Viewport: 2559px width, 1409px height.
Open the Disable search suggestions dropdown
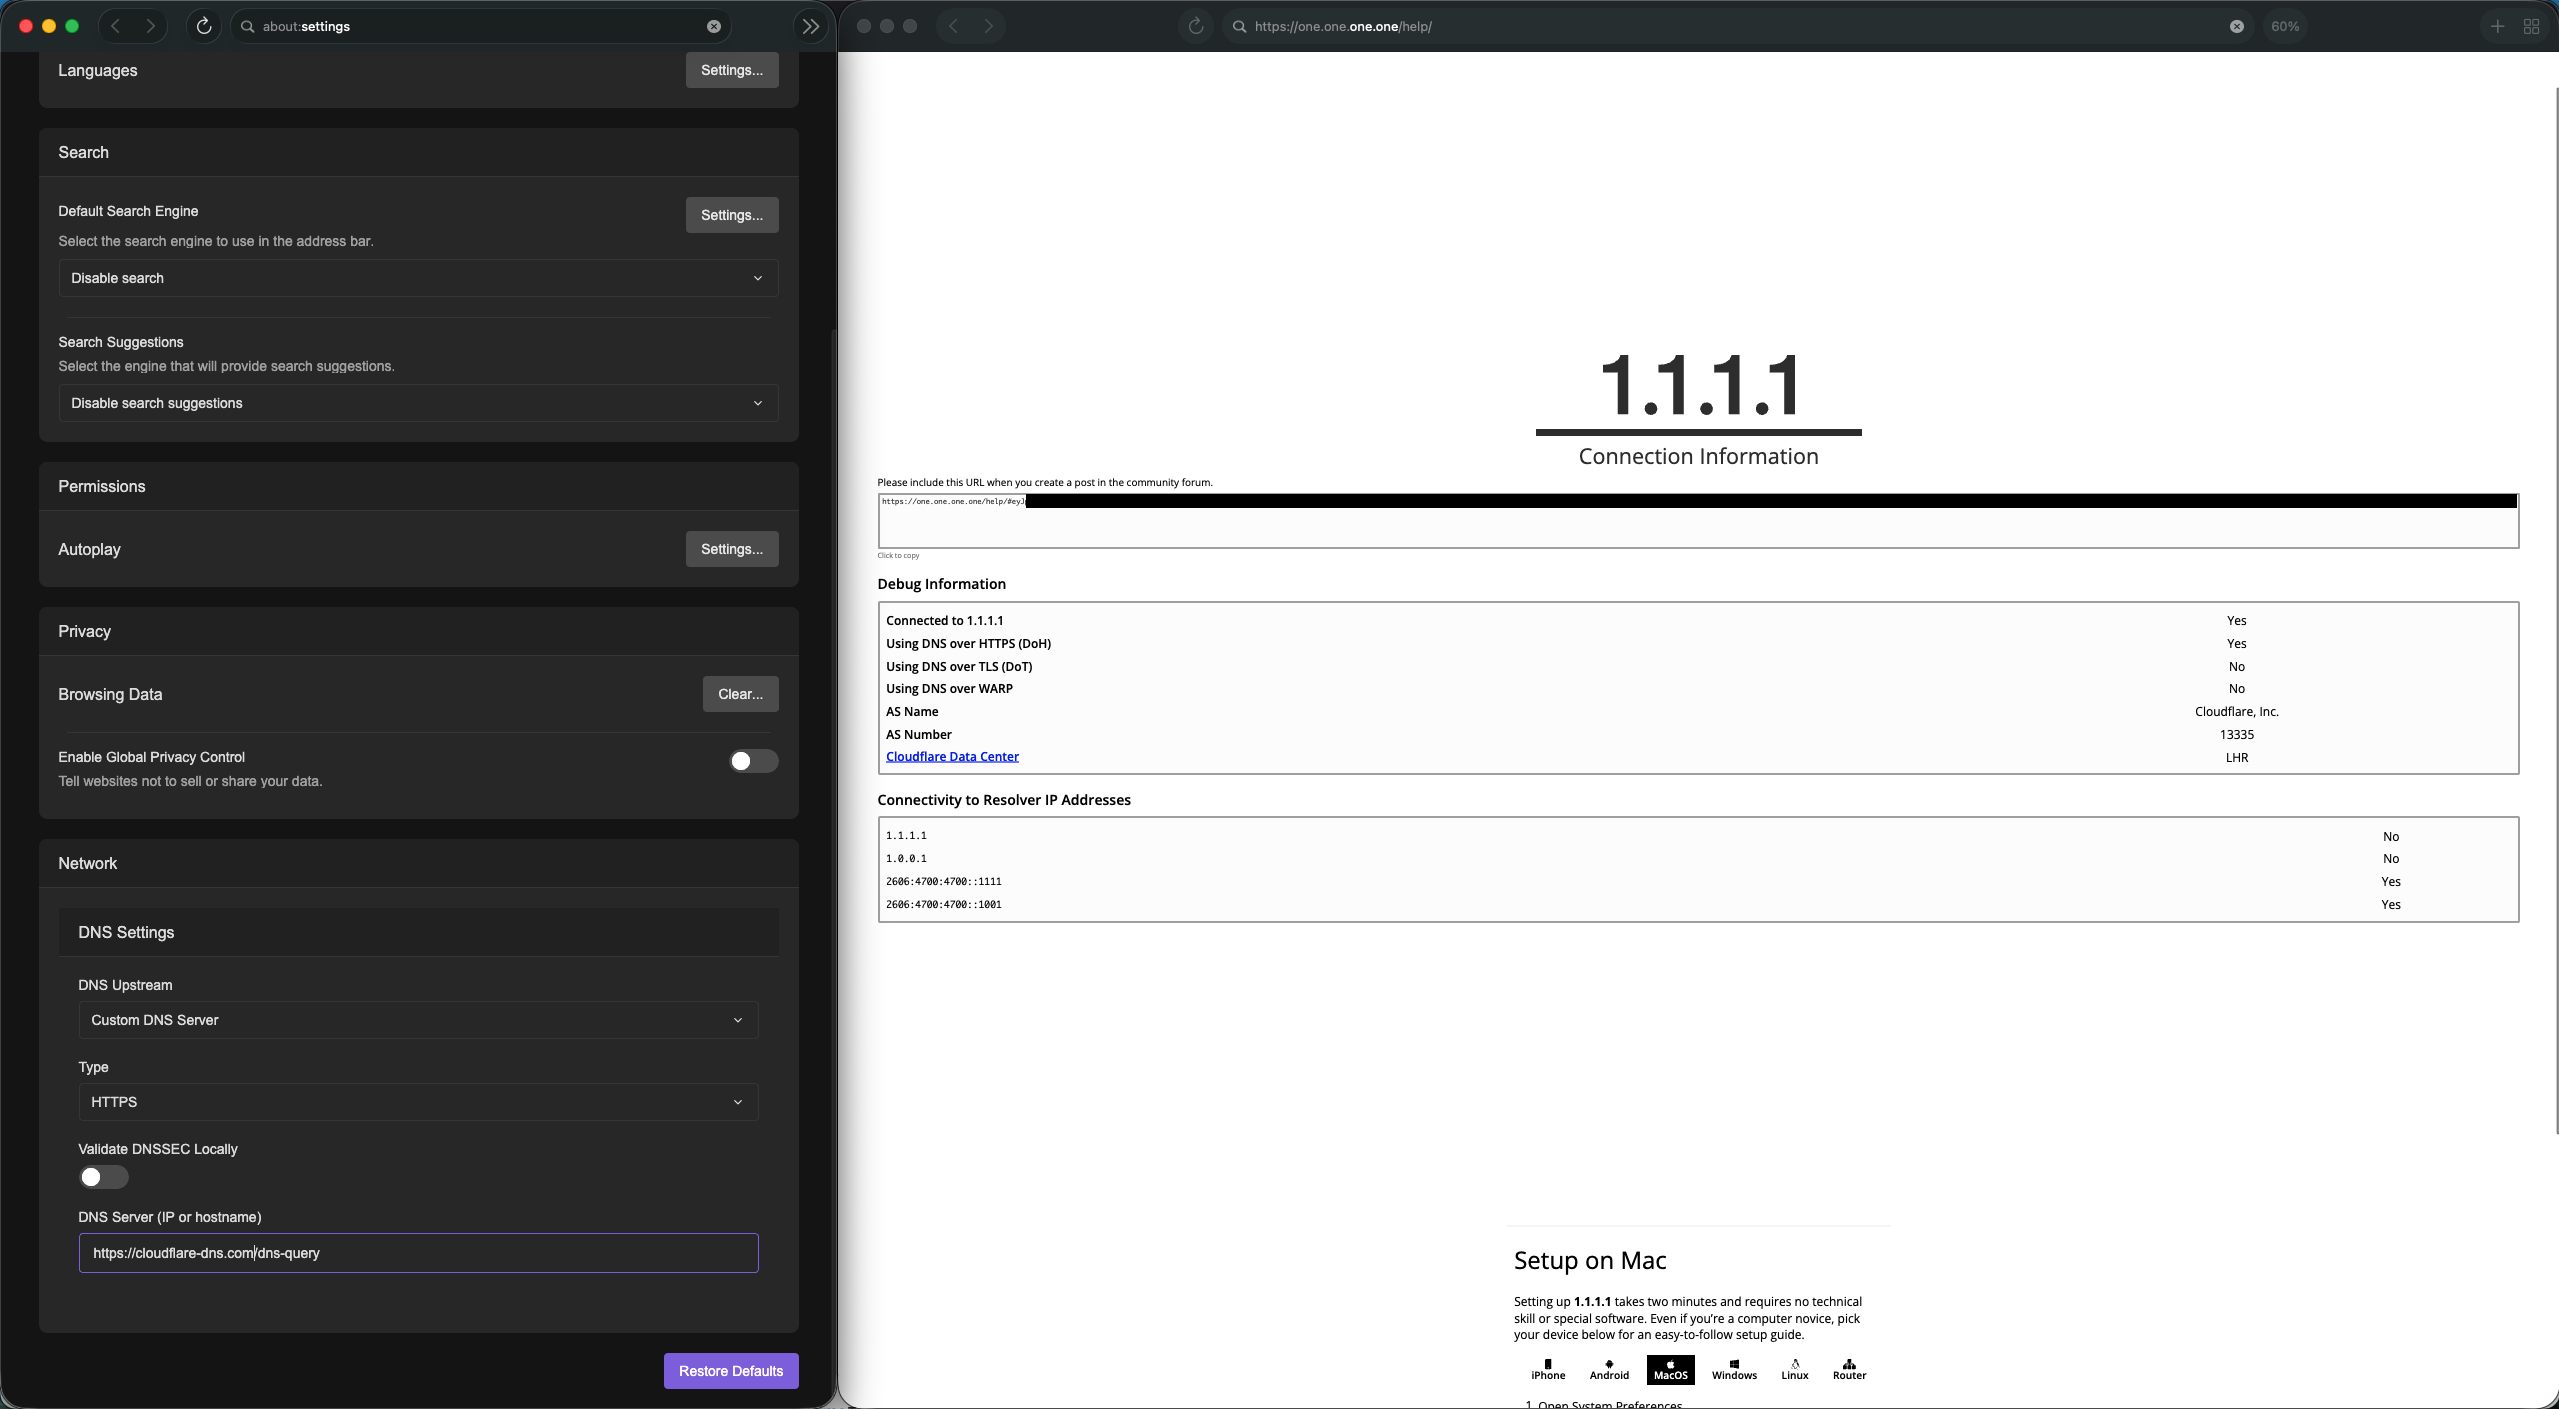point(418,403)
